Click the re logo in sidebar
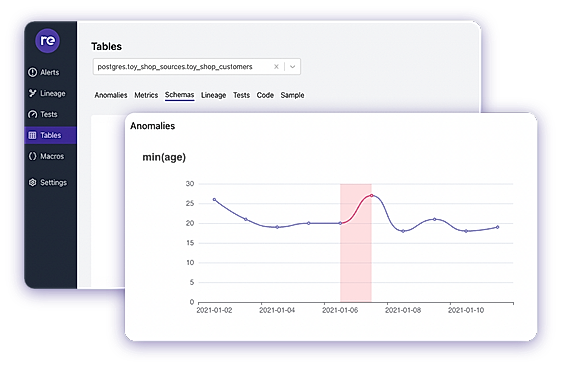This screenshot has width=561, height=368. 48,40
